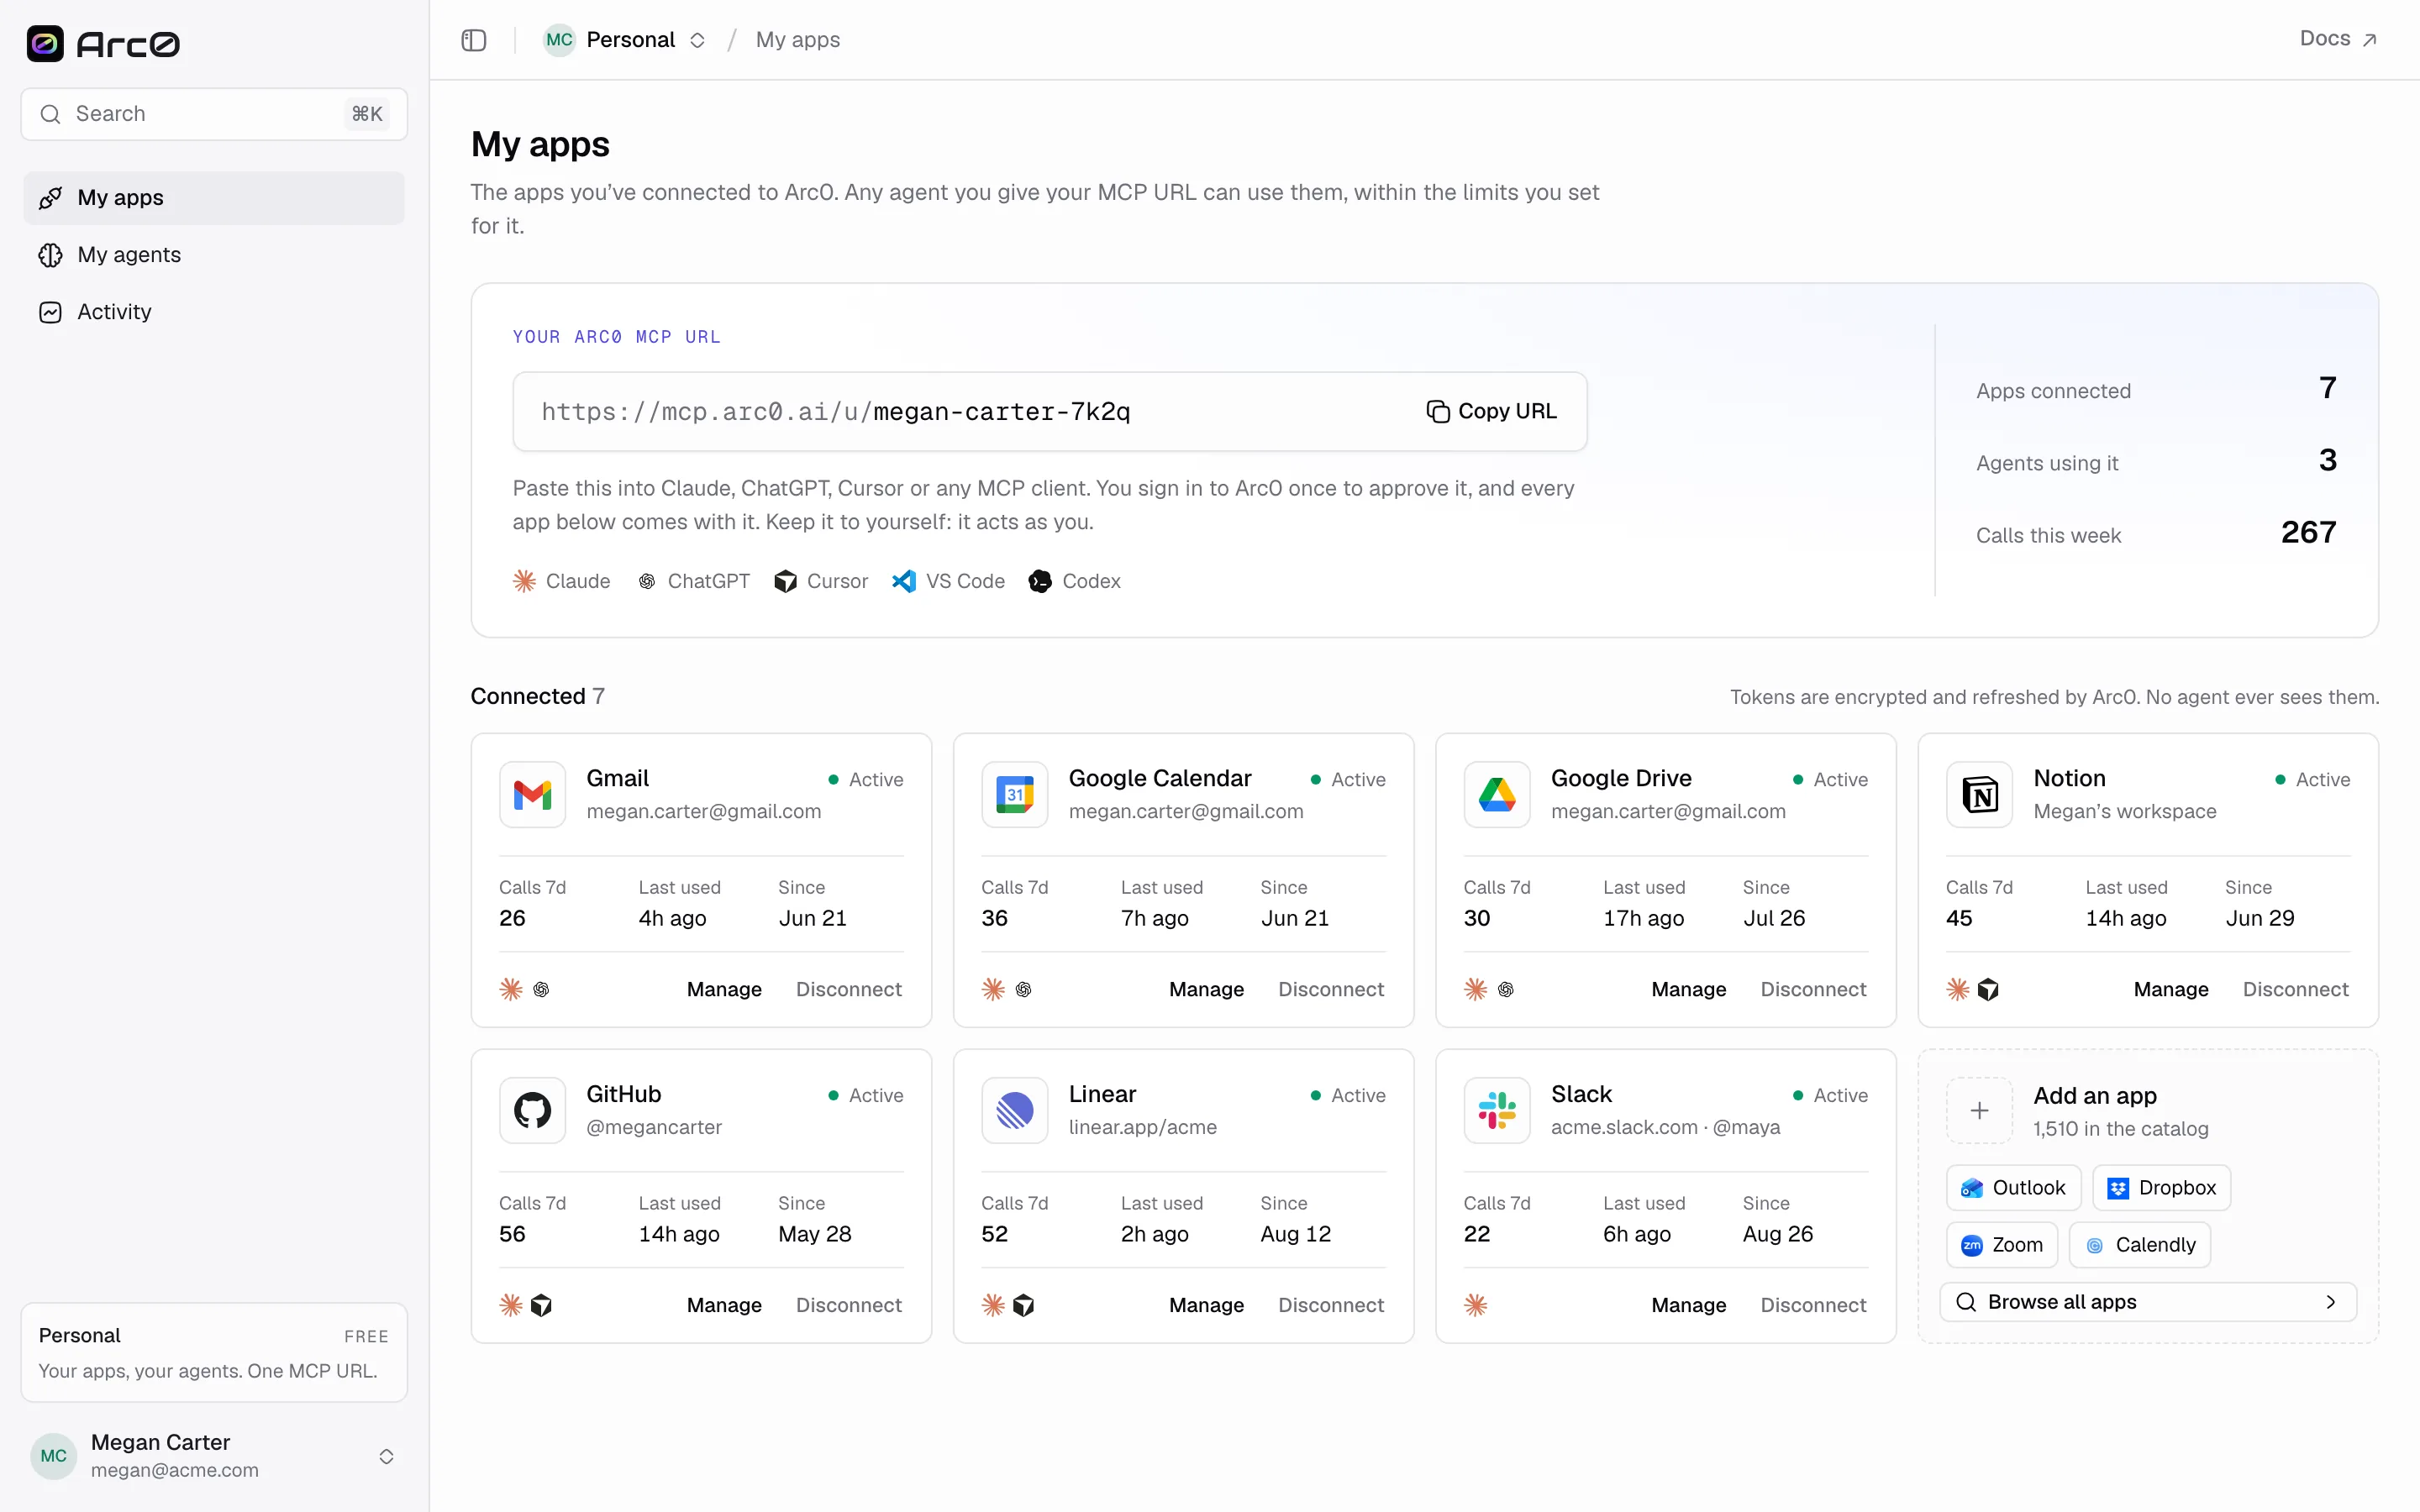Open My agents in sidebar

pyautogui.click(x=214, y=255)
